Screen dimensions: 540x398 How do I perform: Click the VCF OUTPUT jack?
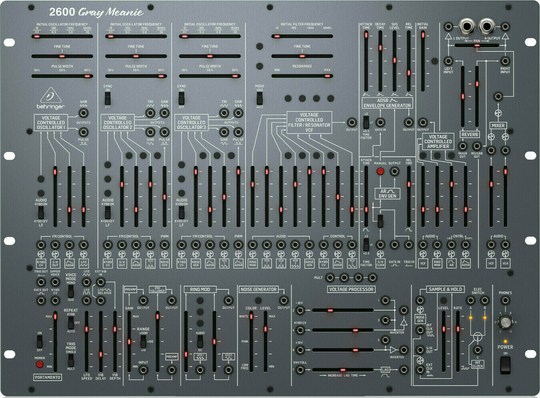[x=352, y=122]
